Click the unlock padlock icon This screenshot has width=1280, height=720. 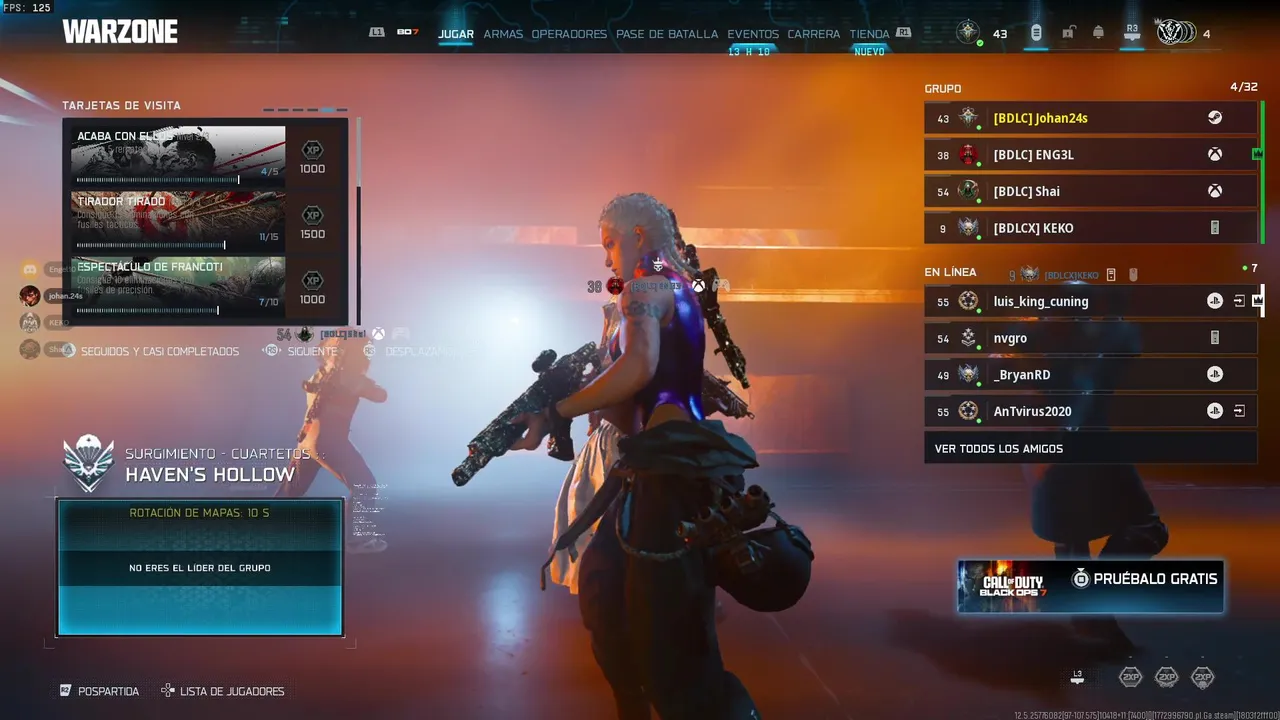point(1068,33)
